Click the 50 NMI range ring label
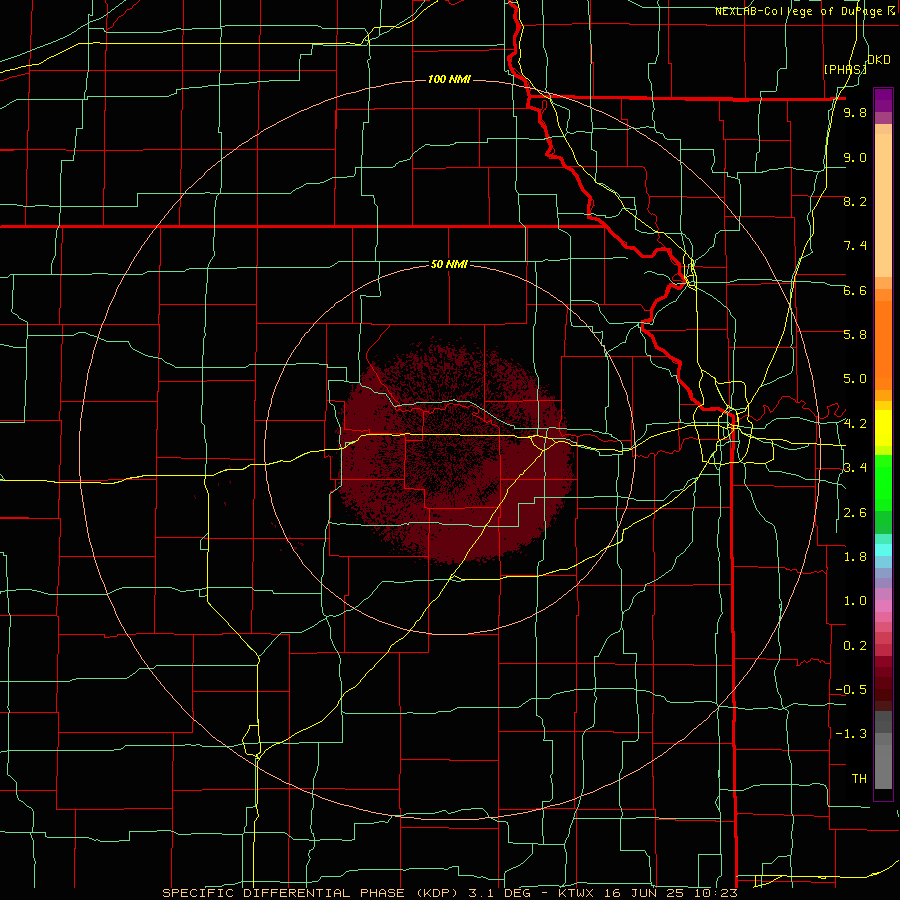Viewport: 900px width, 900px height. point(449,264)
